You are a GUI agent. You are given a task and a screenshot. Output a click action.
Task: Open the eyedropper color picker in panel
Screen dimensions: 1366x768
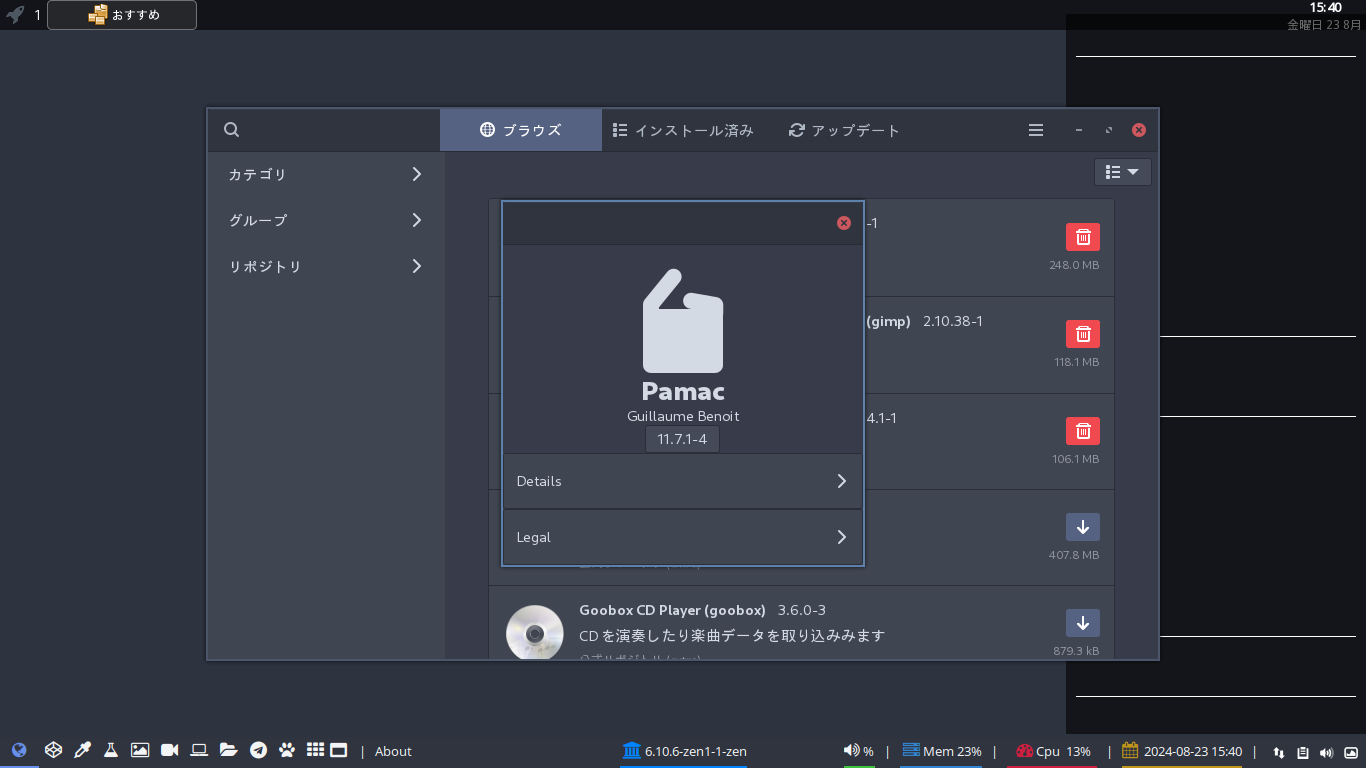(83, 750)
